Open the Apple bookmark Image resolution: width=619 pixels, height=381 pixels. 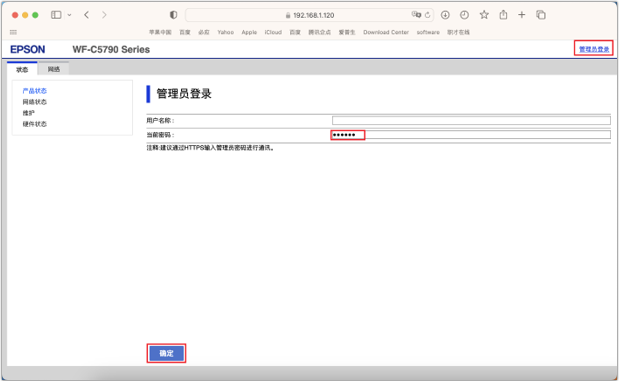249,32
